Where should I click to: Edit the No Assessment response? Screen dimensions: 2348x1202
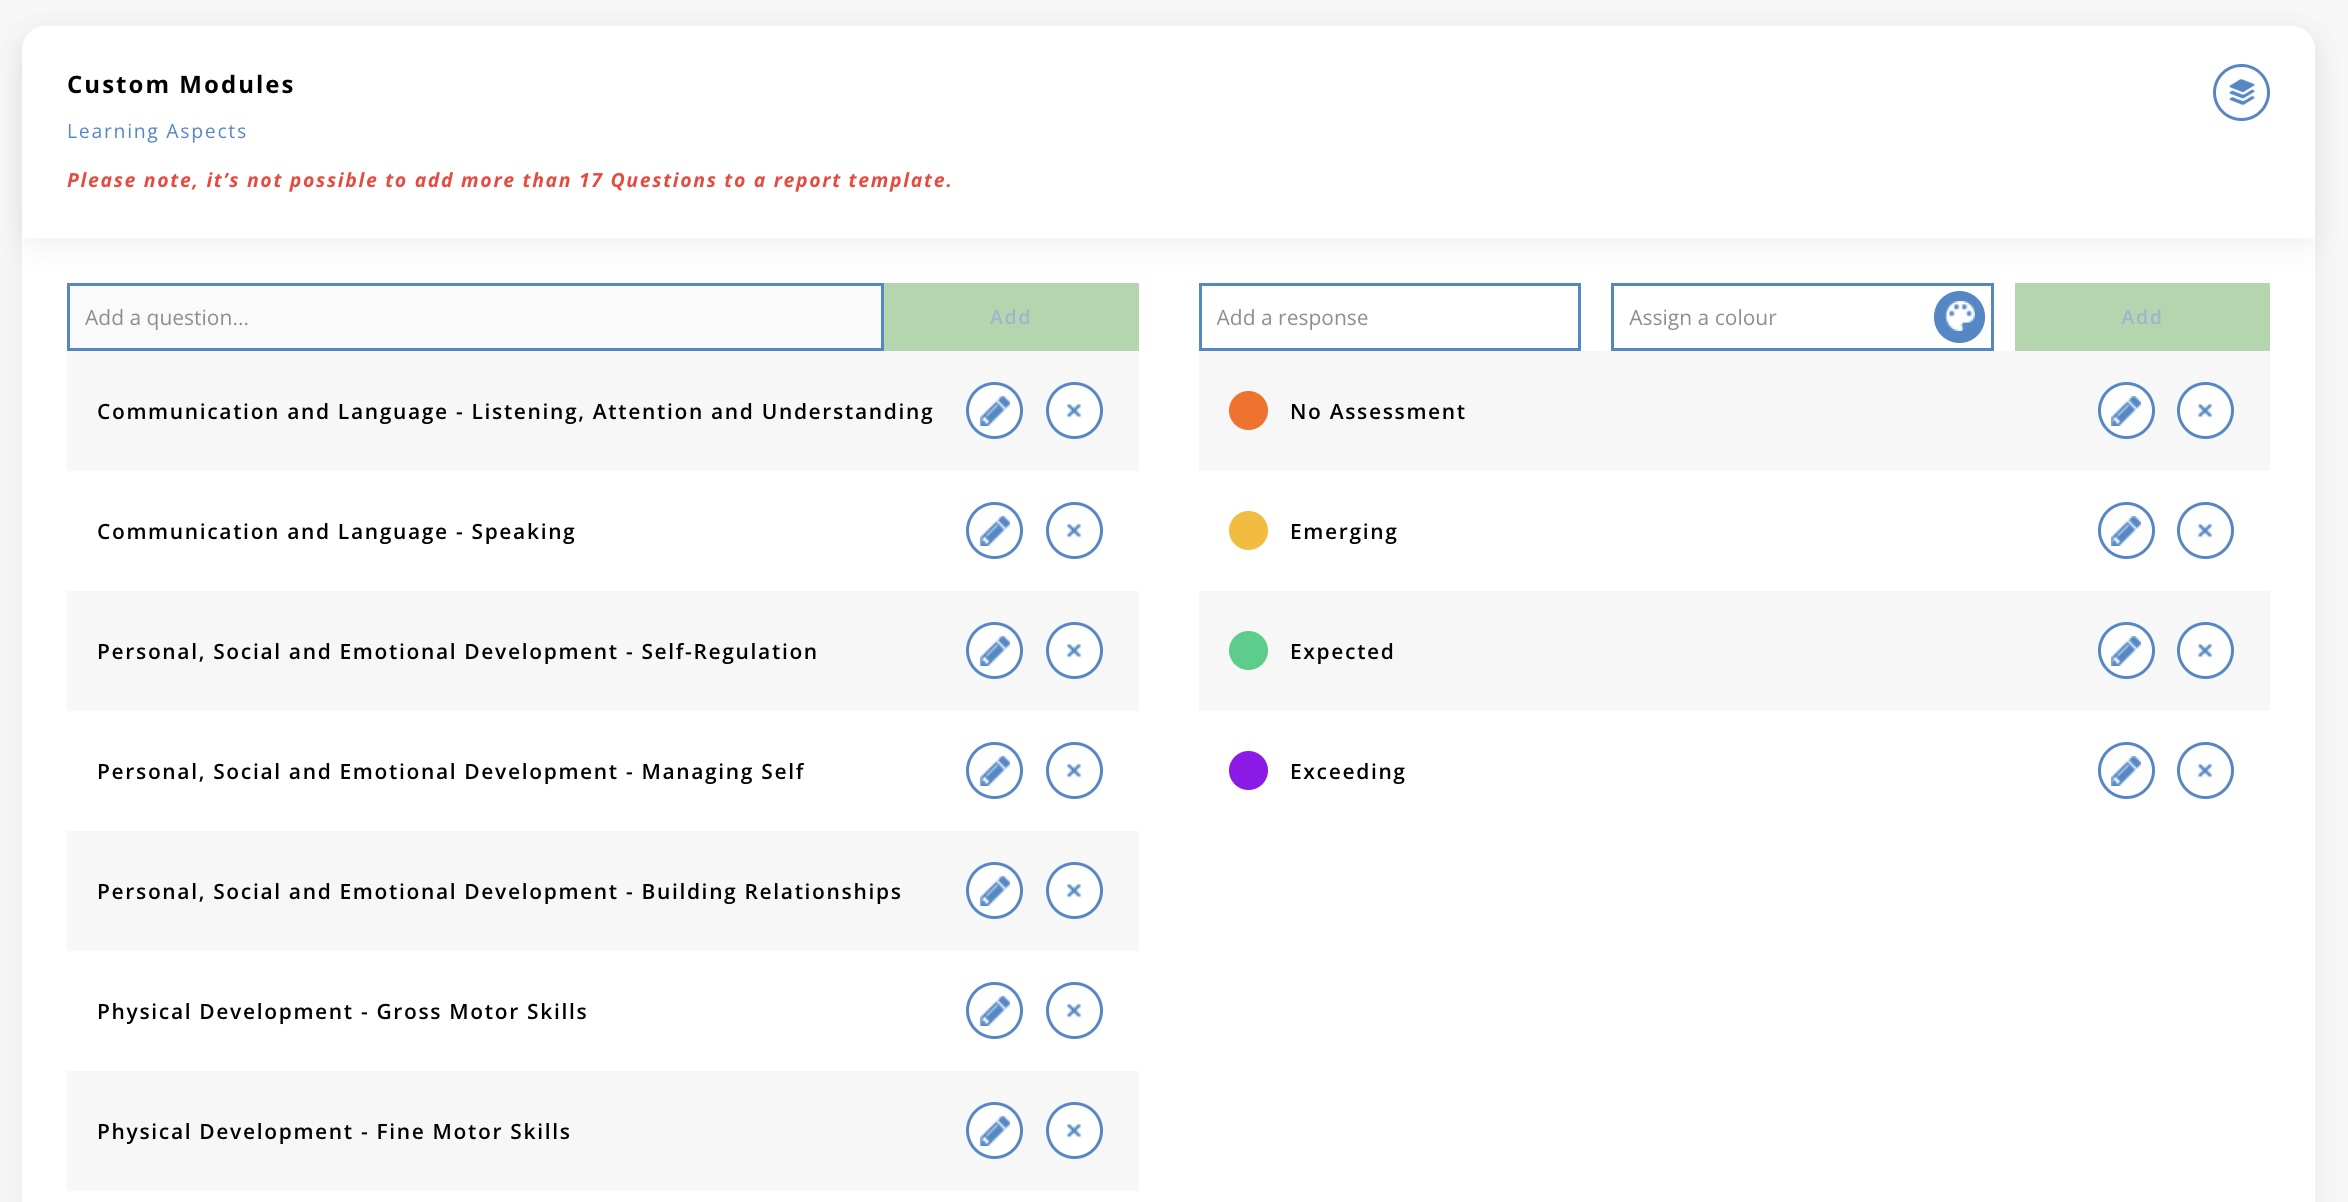pyautogui.click(x=2125, y=411)
